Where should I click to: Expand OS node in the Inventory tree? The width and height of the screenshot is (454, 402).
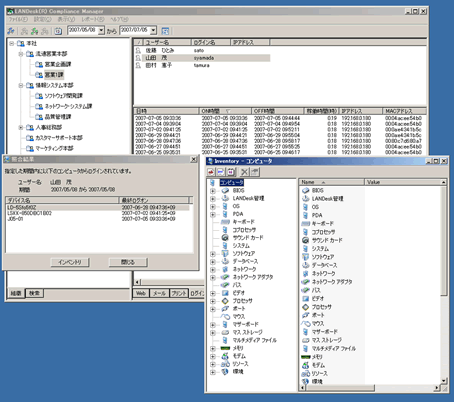[213, 207]
